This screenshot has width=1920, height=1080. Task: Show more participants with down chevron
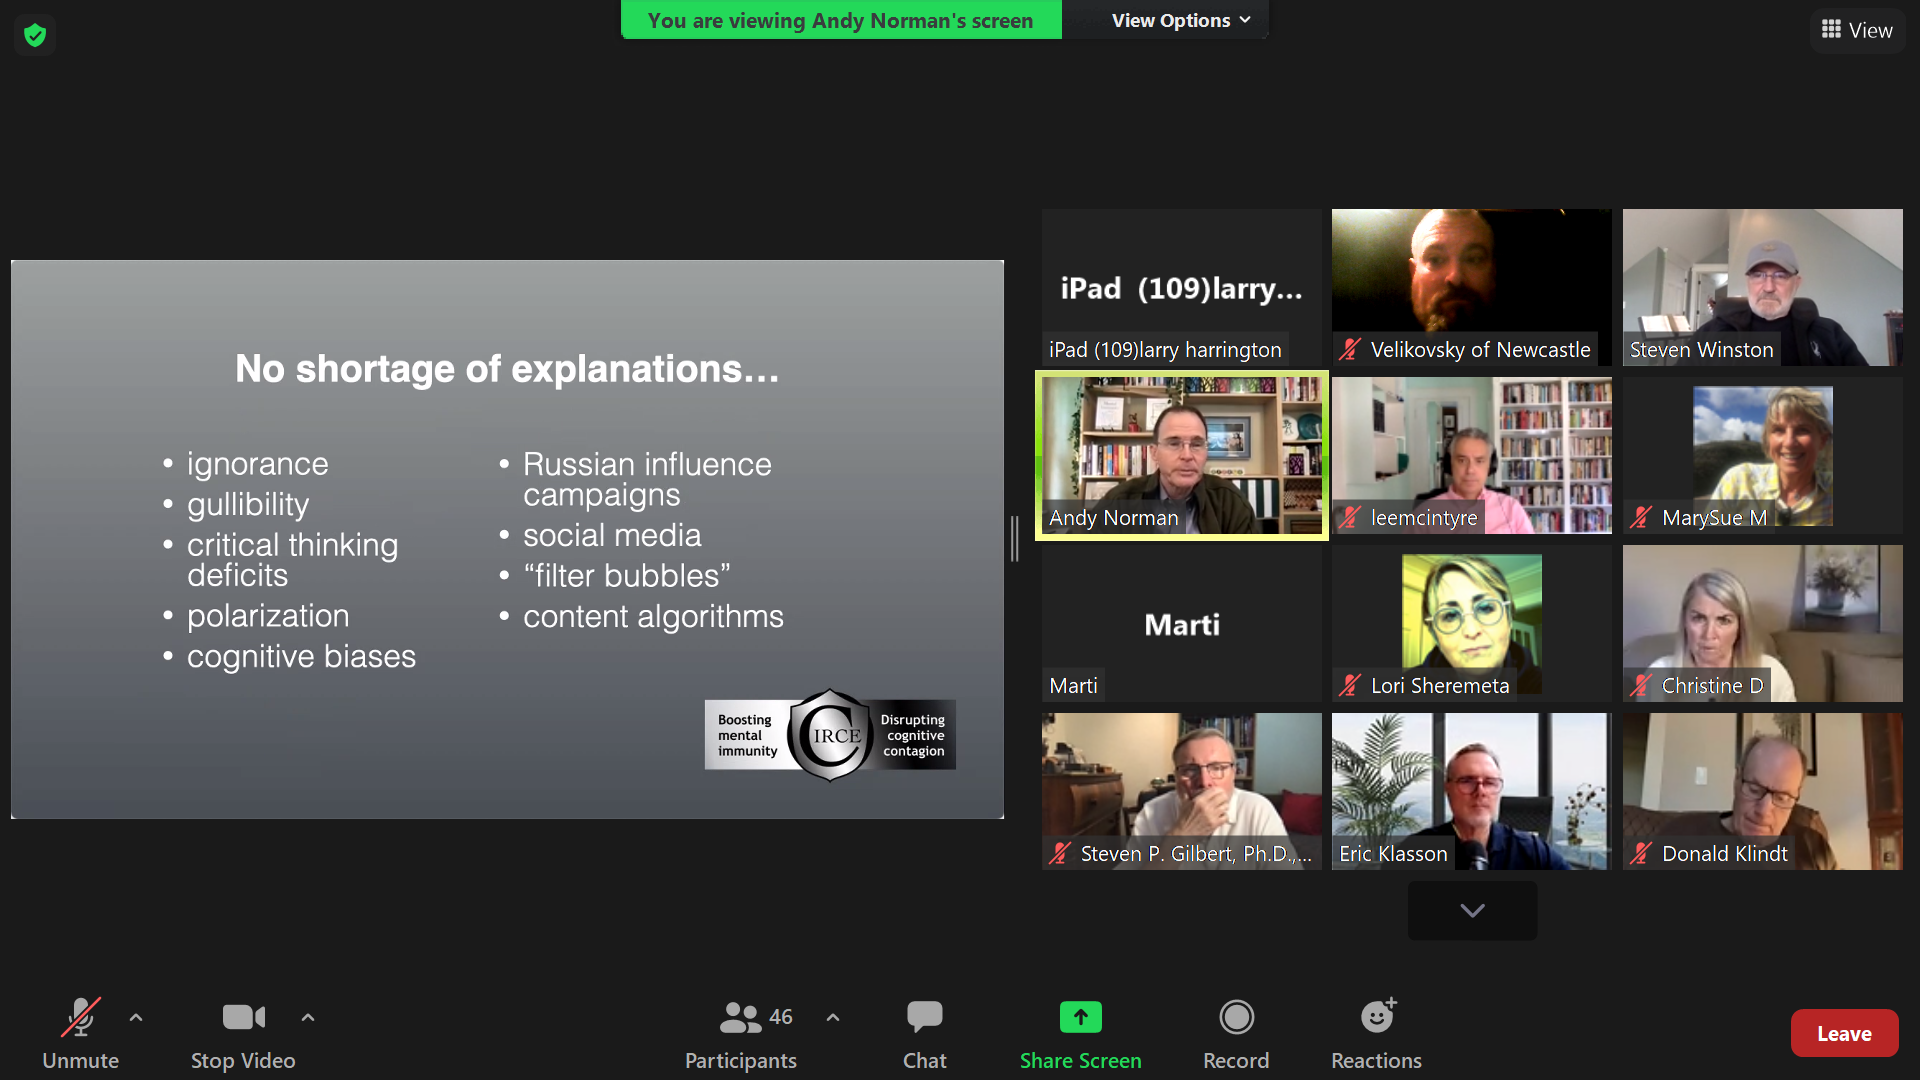1472,910
